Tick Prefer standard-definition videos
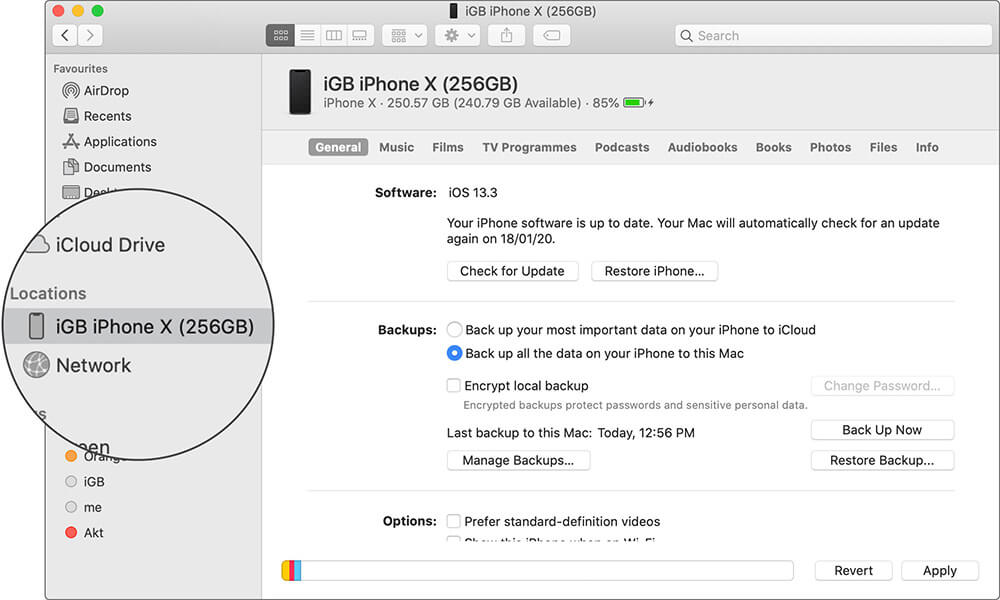1000x600 pixels. (x=453, y=521)
